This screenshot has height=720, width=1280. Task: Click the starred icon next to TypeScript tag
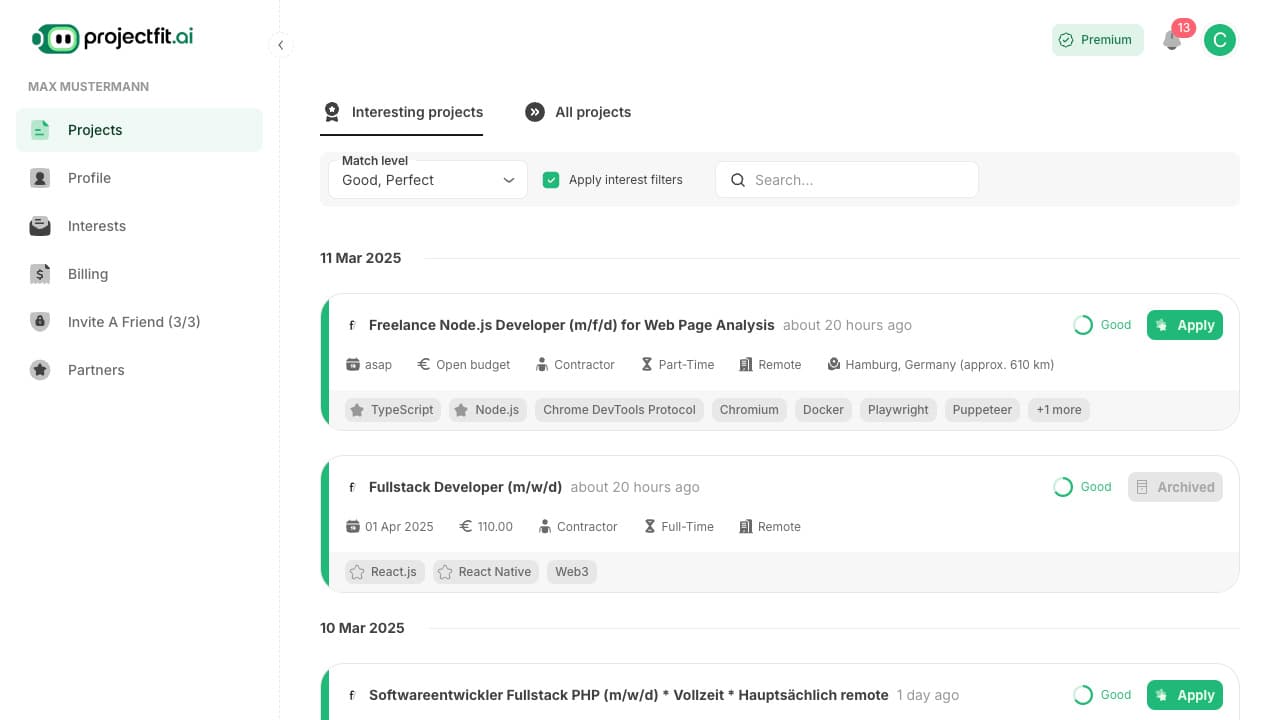[359, 409]
